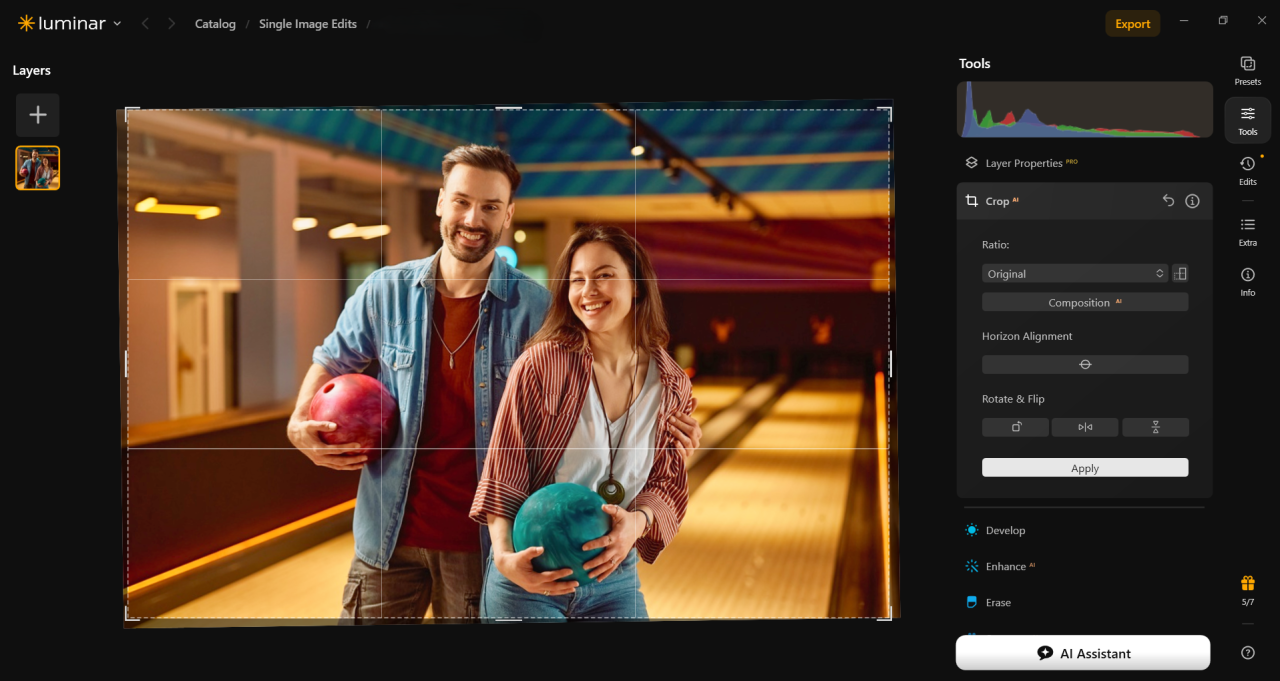This screenshot has height=681, width=1280.
Task: Click the Horizon Alignment button
Action: click(1085, 365)
